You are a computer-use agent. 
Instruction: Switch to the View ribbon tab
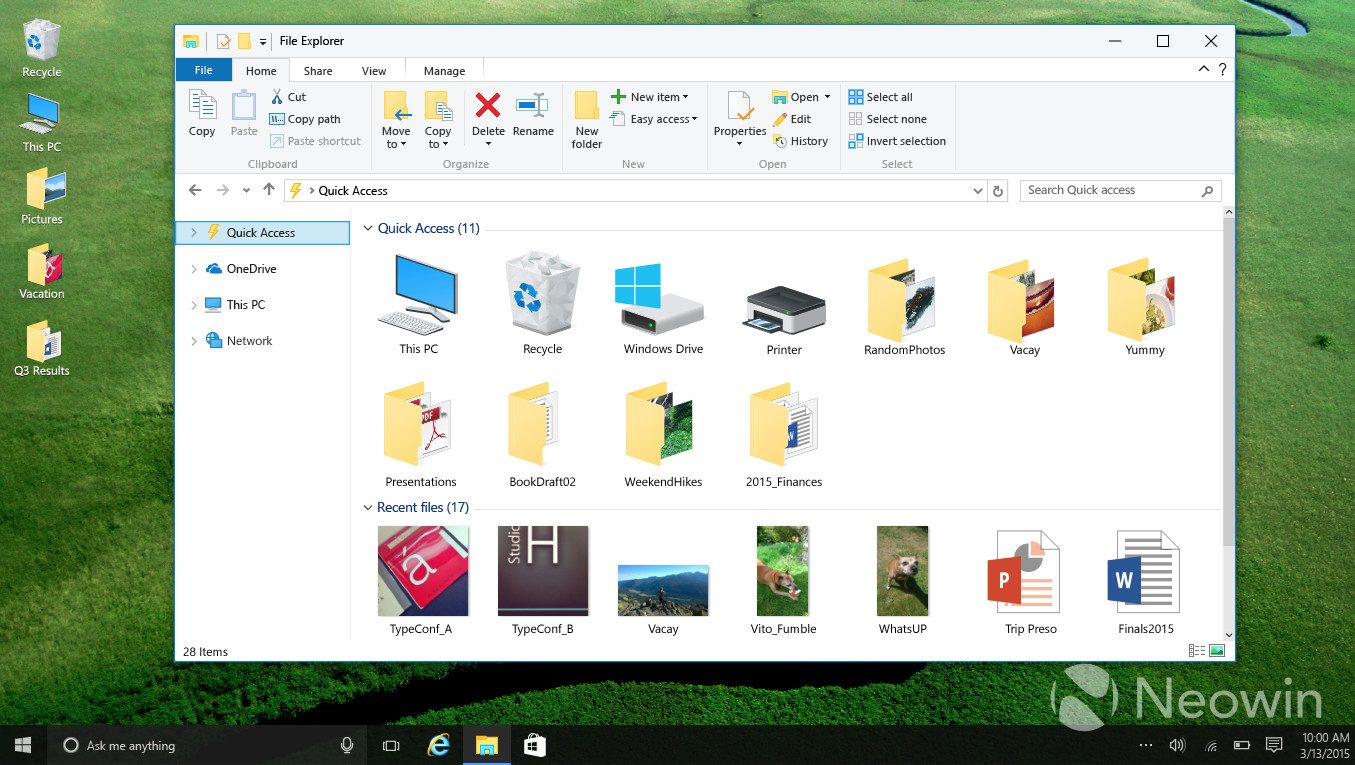tap(374, 71)
